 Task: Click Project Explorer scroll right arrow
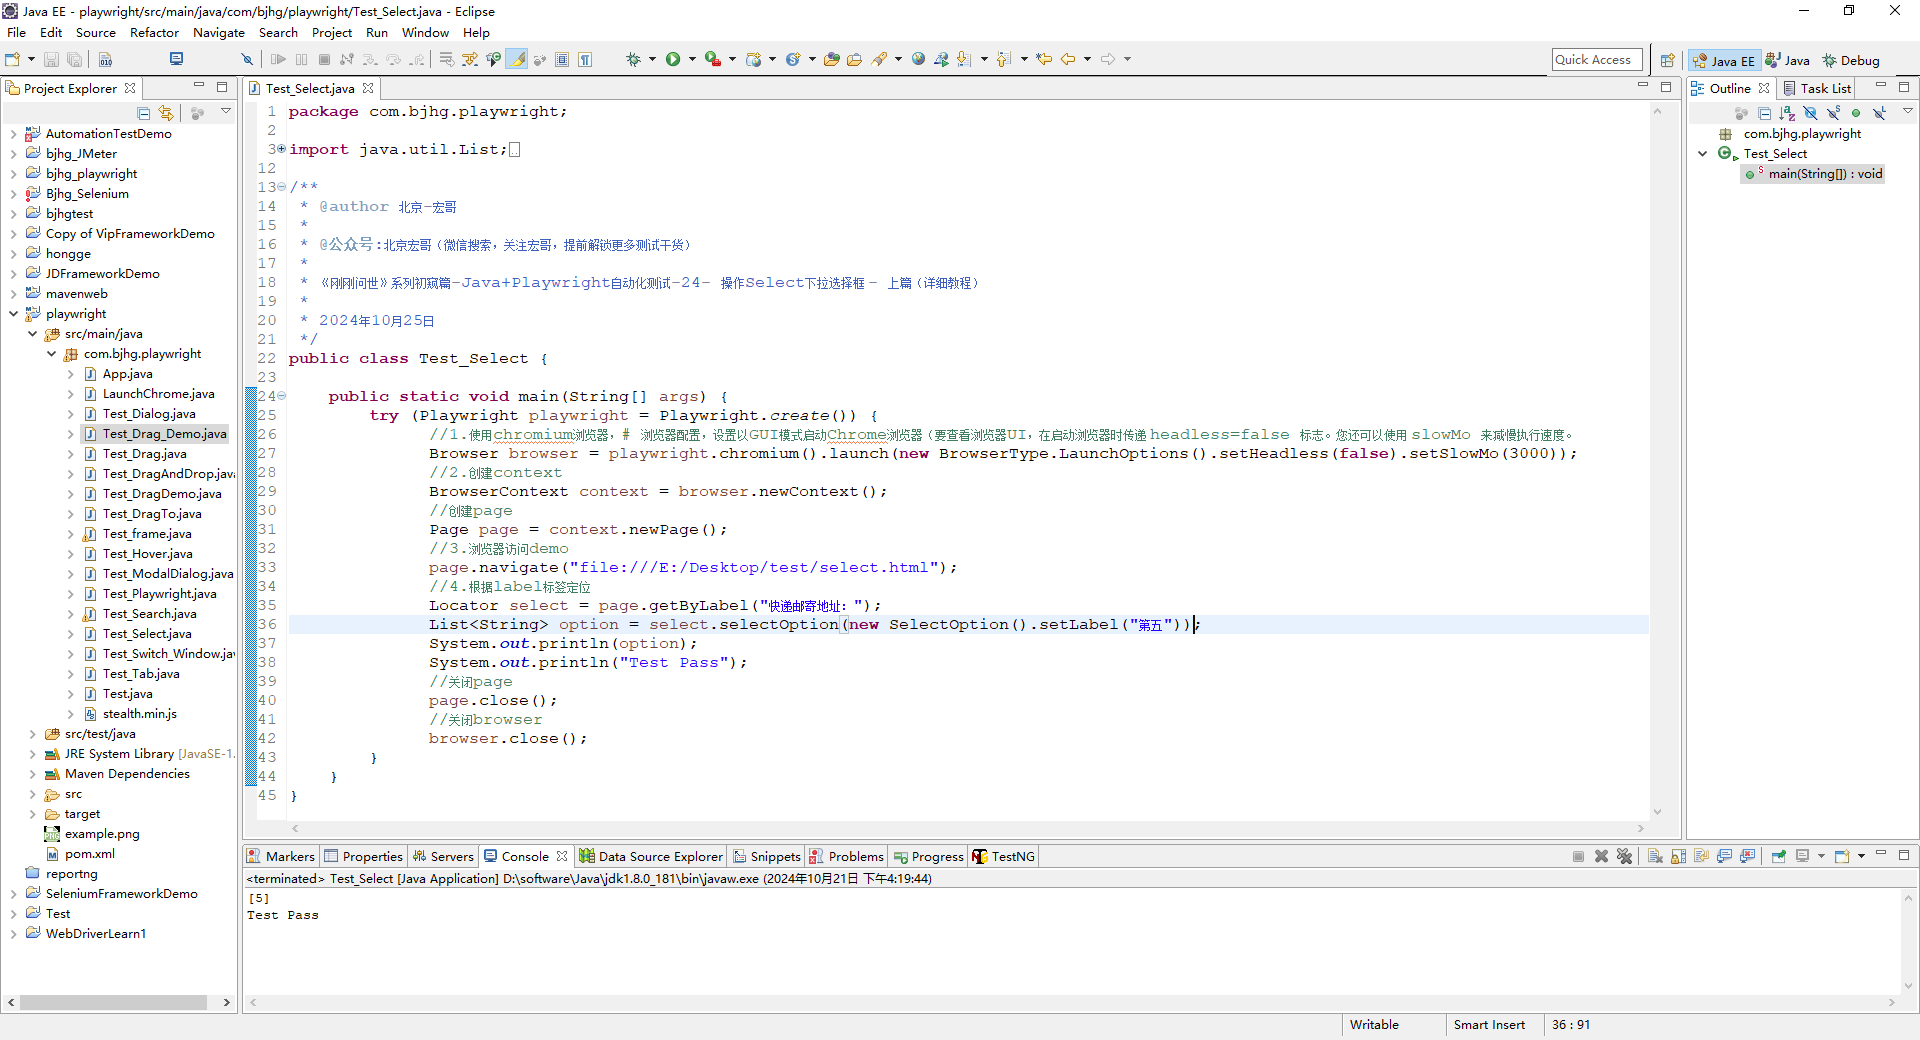point(227,1002)
